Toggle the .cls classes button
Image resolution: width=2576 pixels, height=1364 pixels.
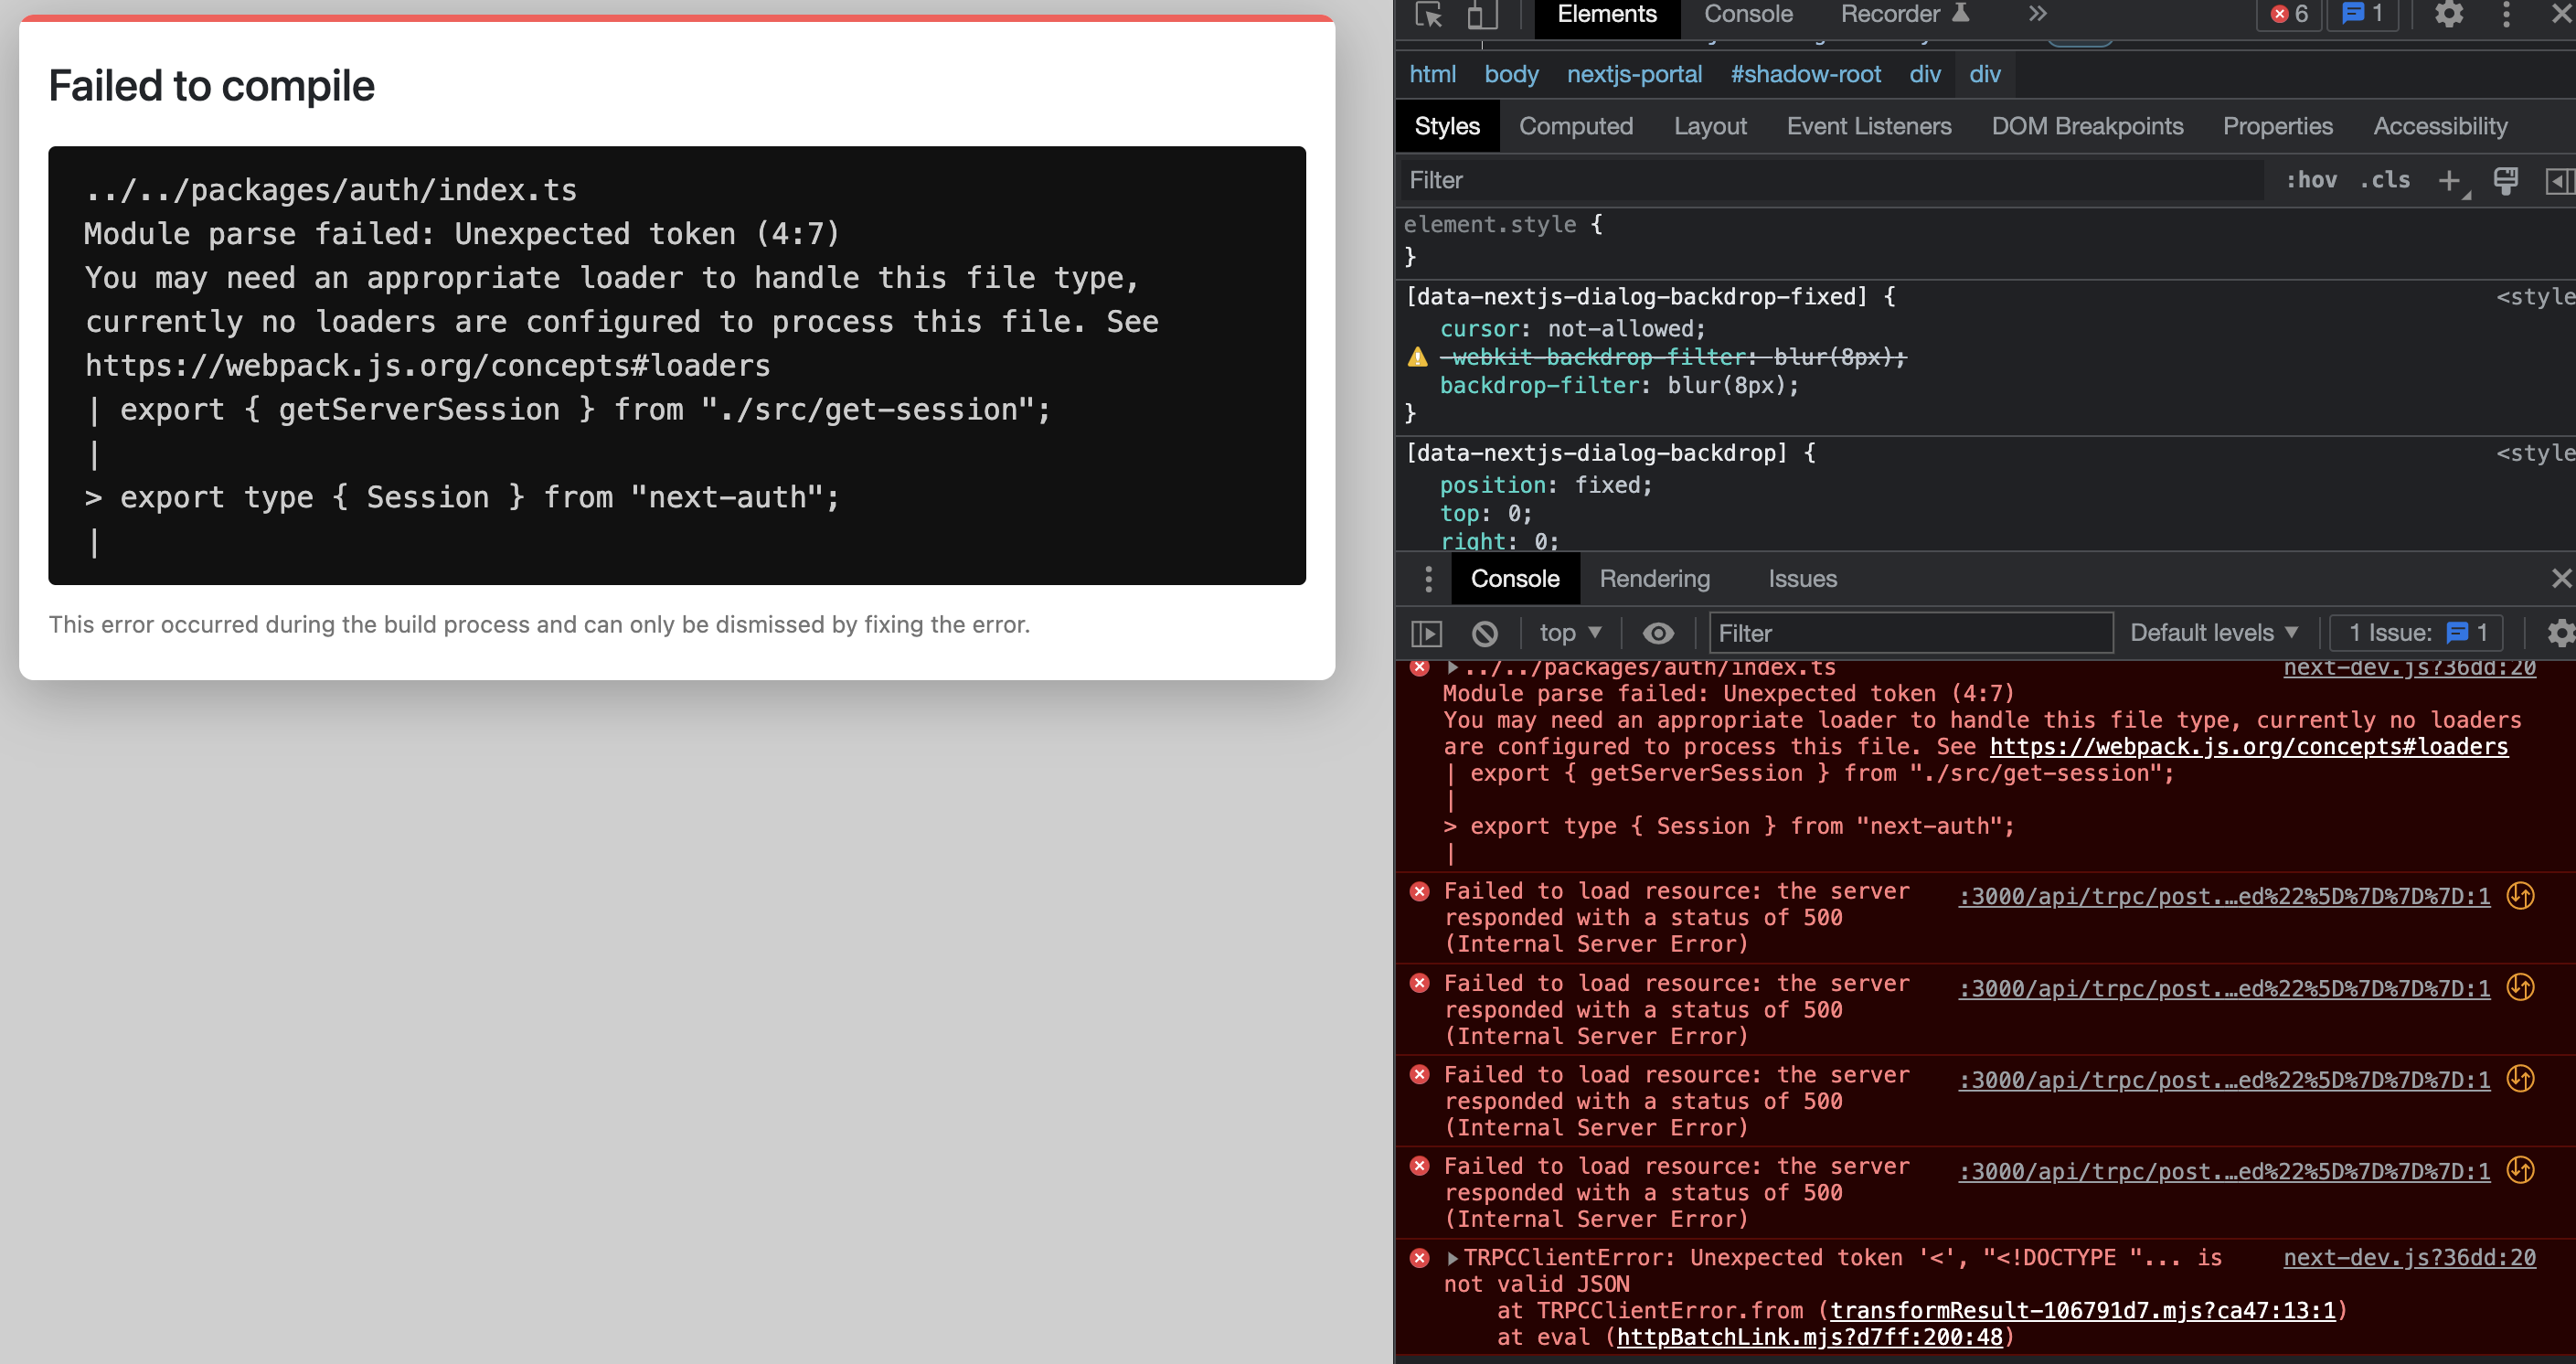(2385, 181)
